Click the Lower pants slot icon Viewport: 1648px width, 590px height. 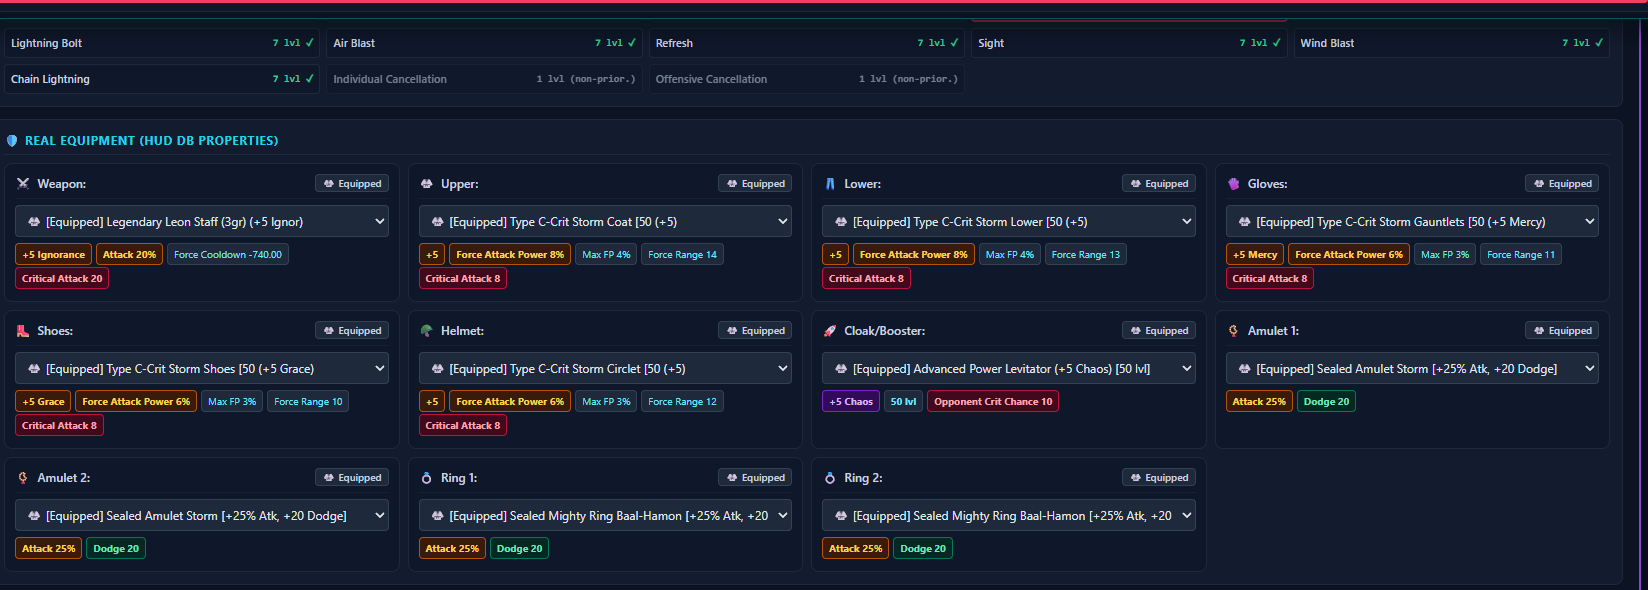click(x=830, y=184)
